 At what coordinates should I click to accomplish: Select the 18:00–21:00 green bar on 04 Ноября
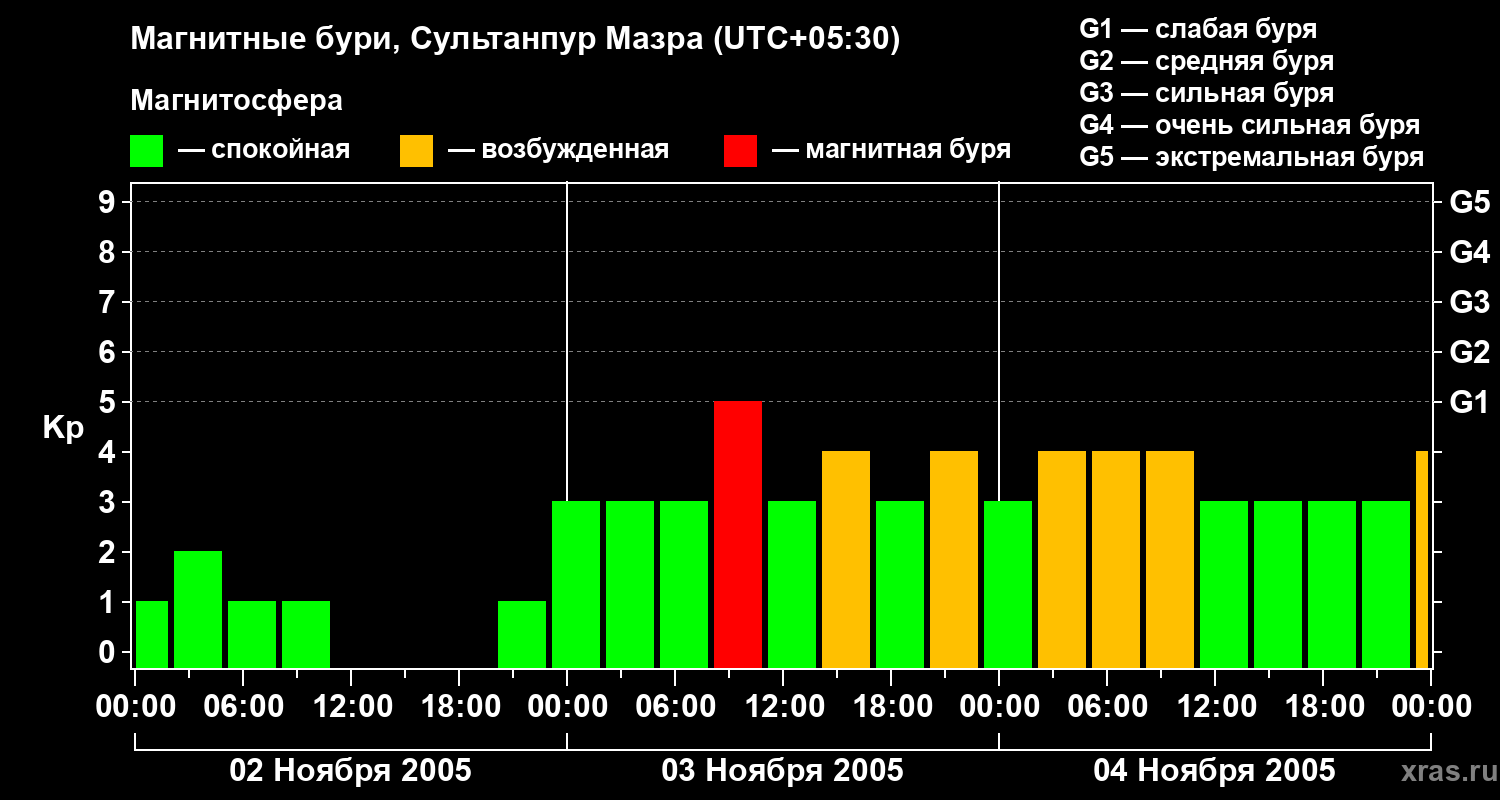tap(1332, 585)
